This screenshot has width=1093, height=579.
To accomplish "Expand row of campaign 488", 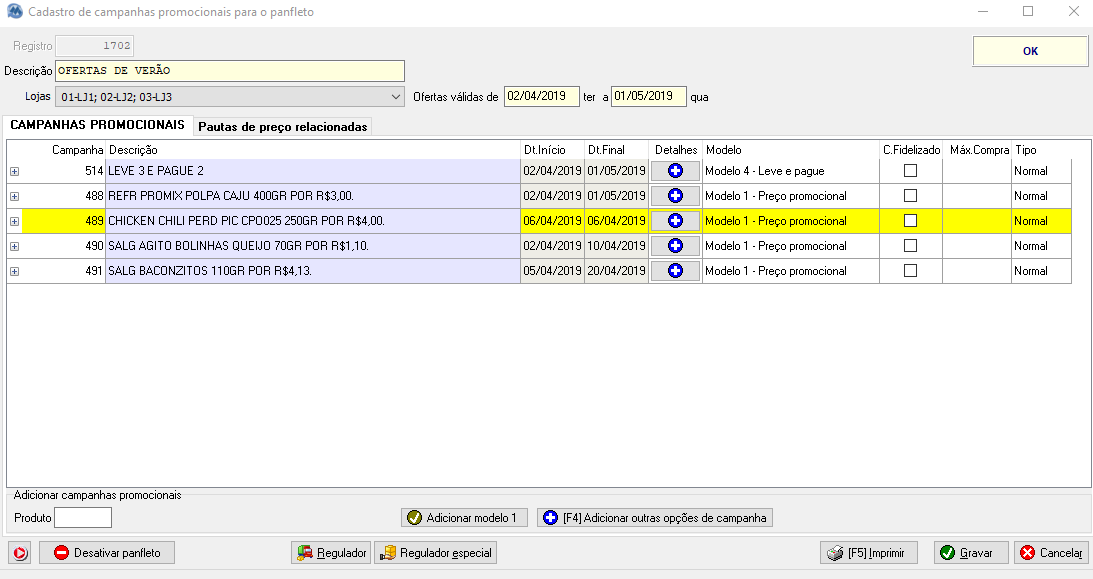I will [15, 196].
